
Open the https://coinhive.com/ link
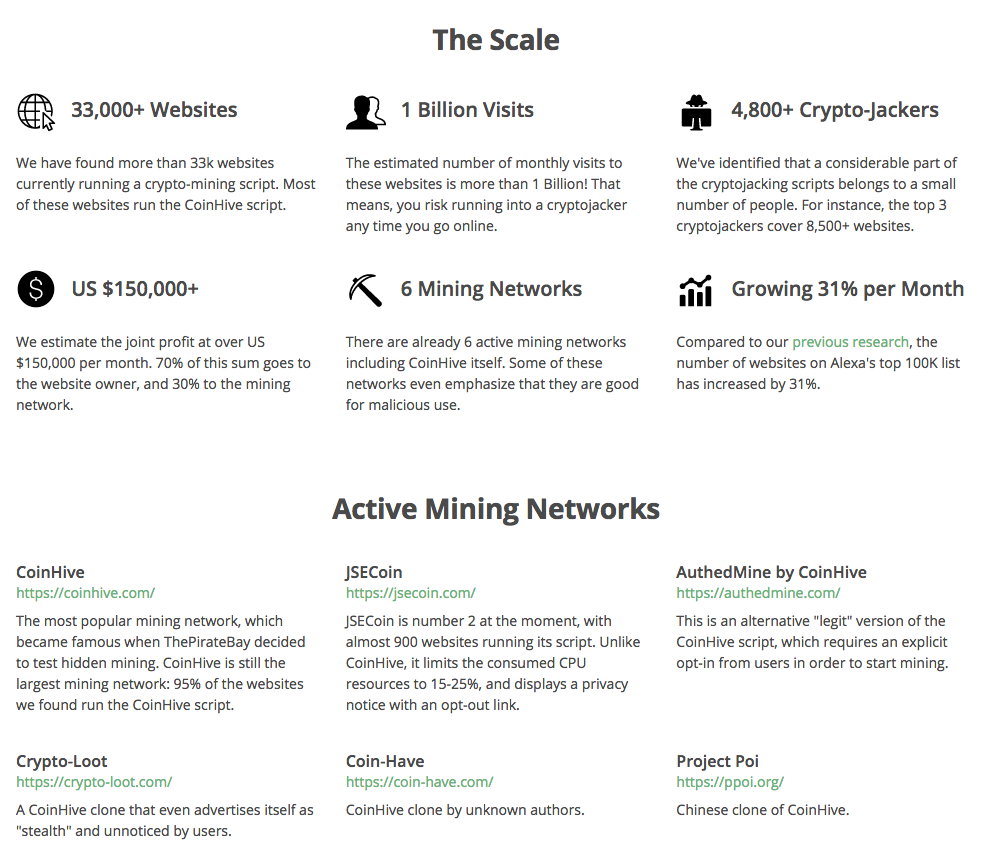[85, 593]
